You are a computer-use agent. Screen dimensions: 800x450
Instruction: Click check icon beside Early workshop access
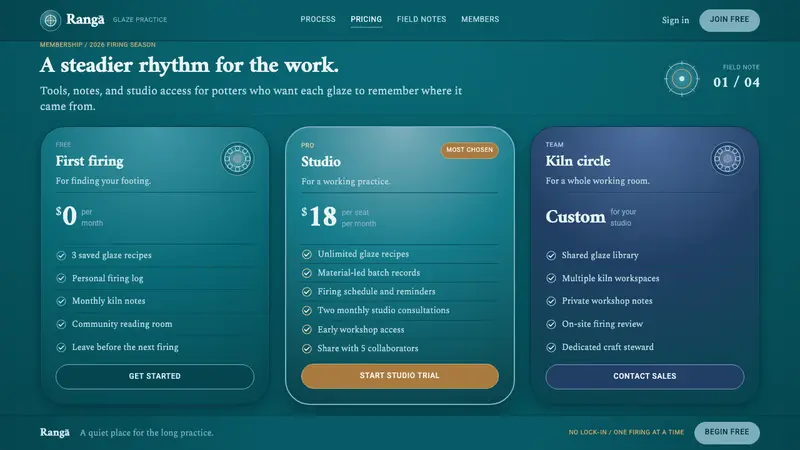click(307, 330)
